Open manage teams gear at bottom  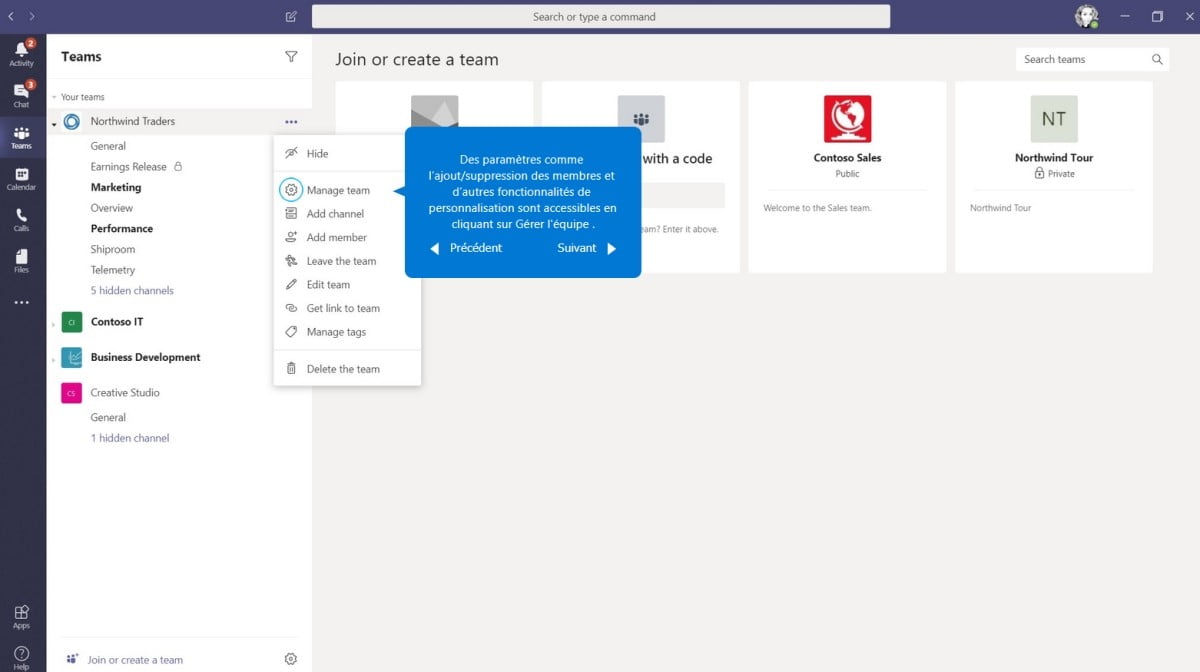coord(291,659)
